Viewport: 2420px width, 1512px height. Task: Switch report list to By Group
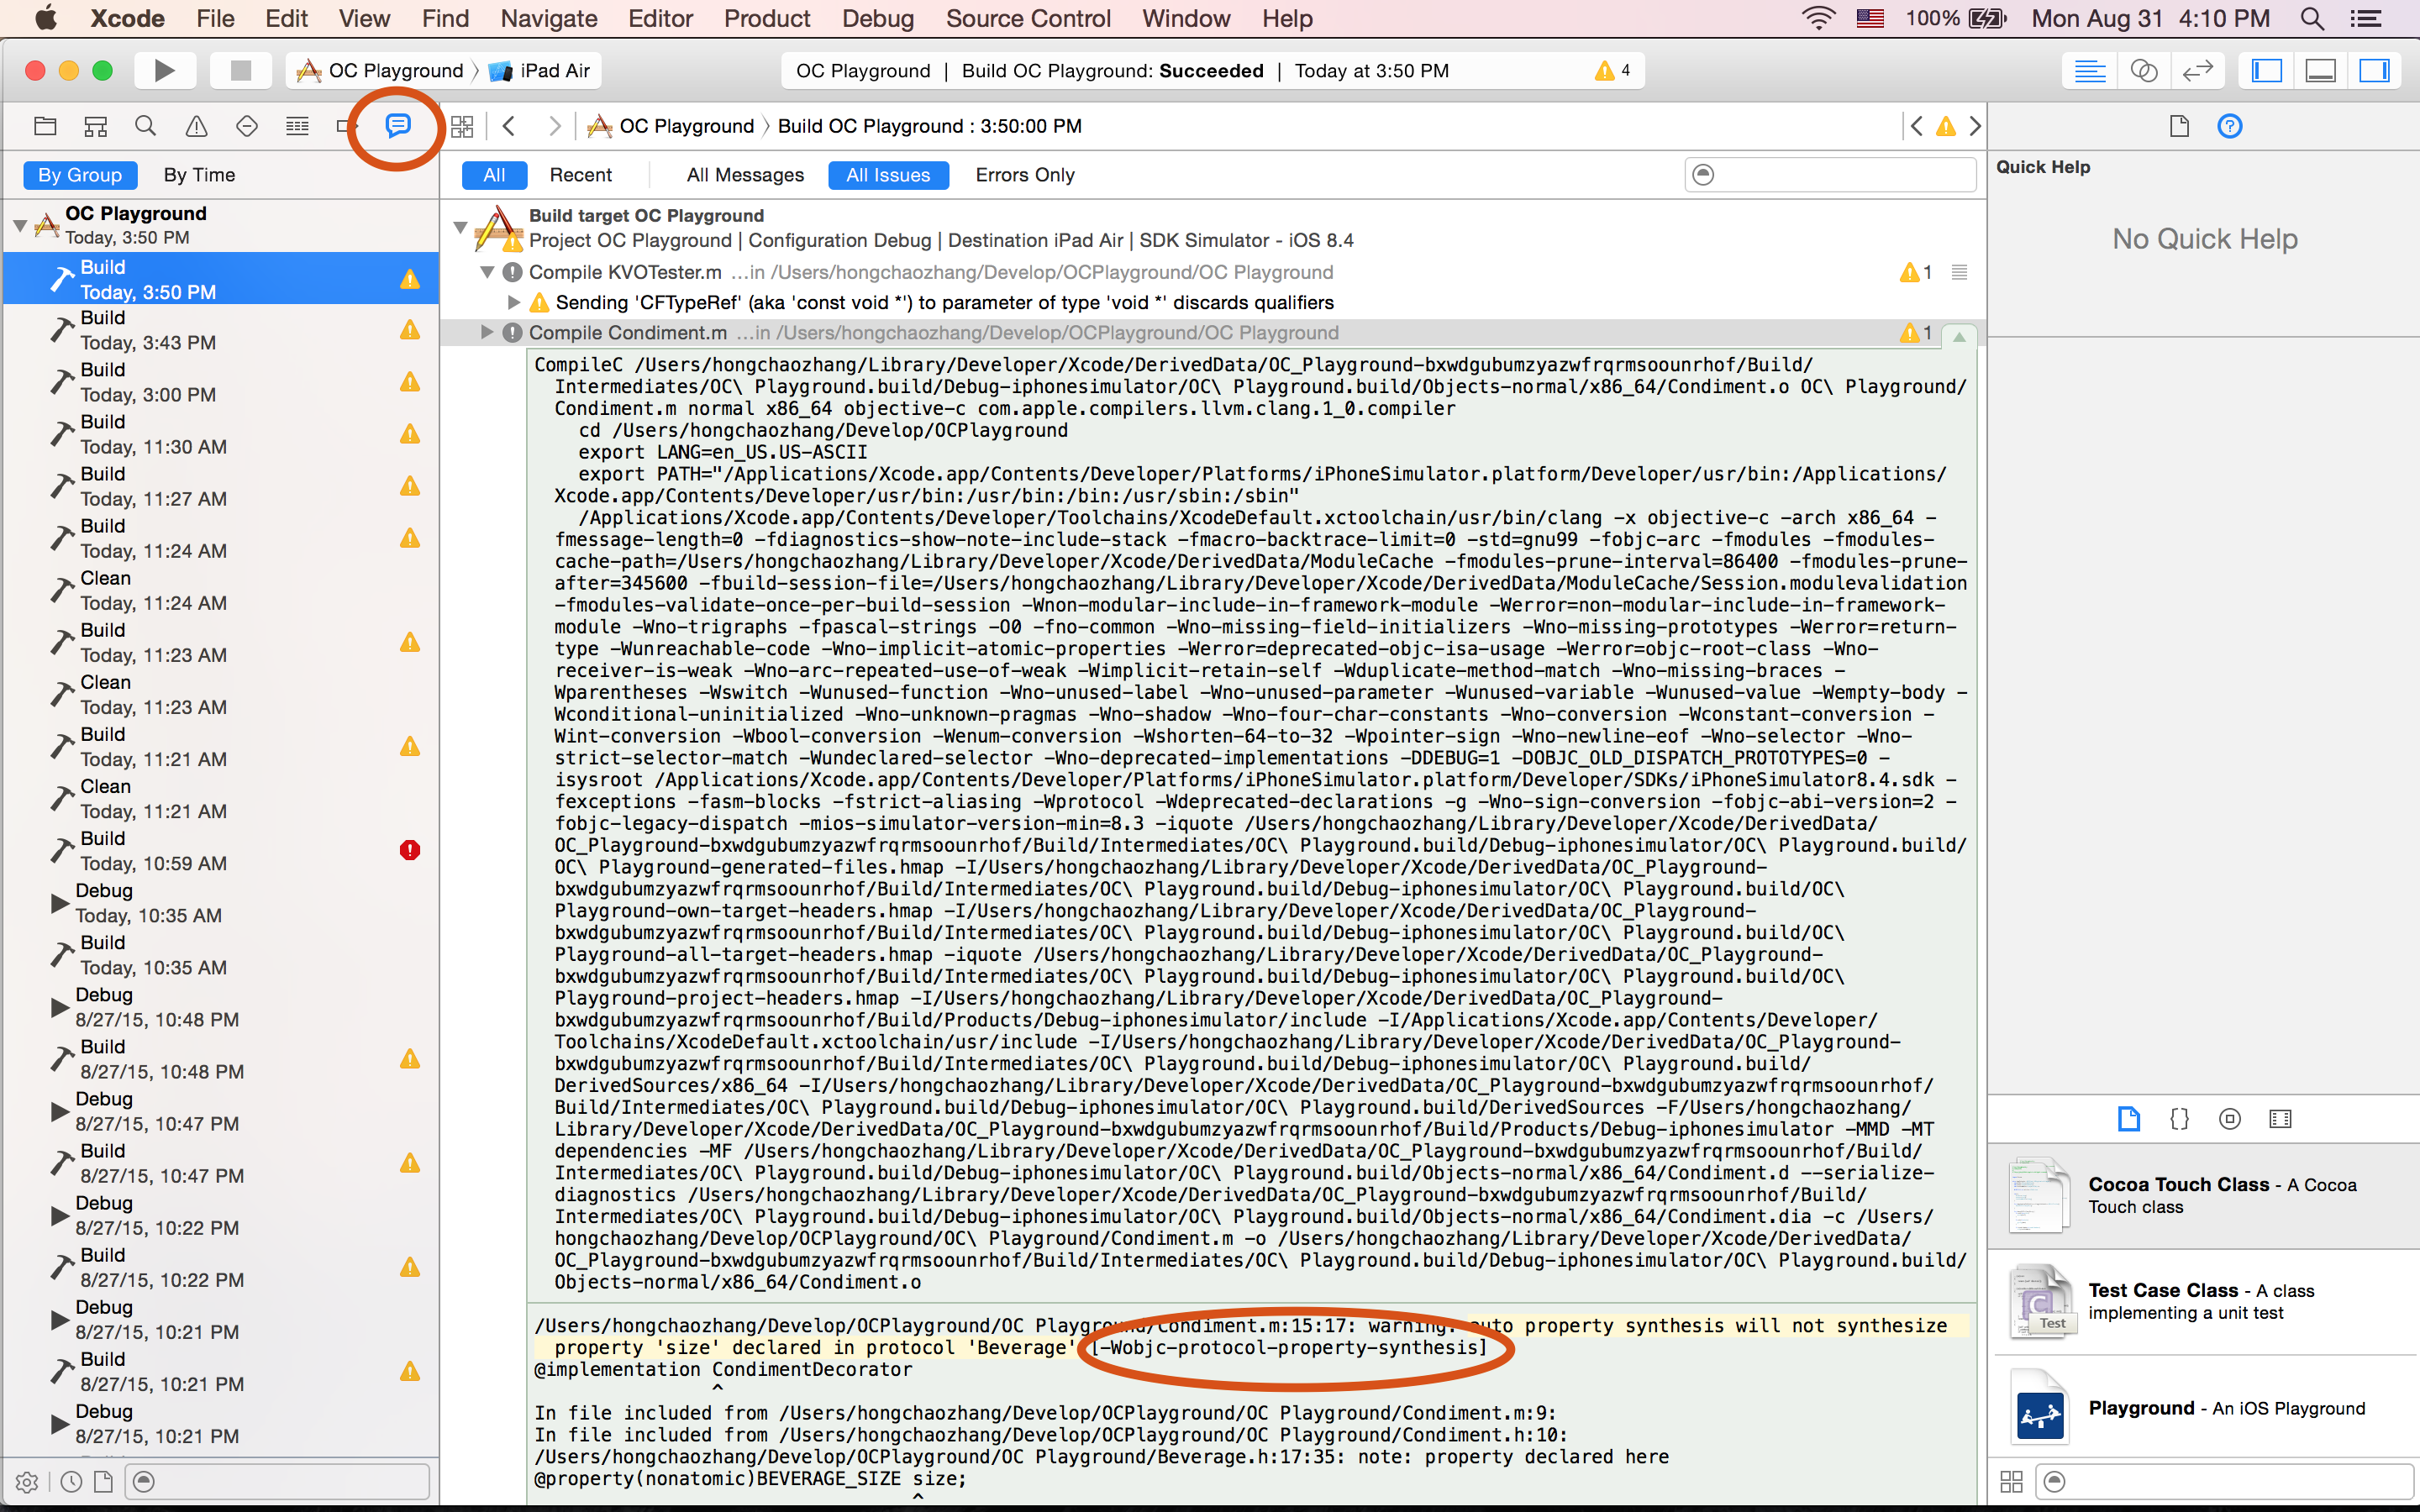pos(80,175)
